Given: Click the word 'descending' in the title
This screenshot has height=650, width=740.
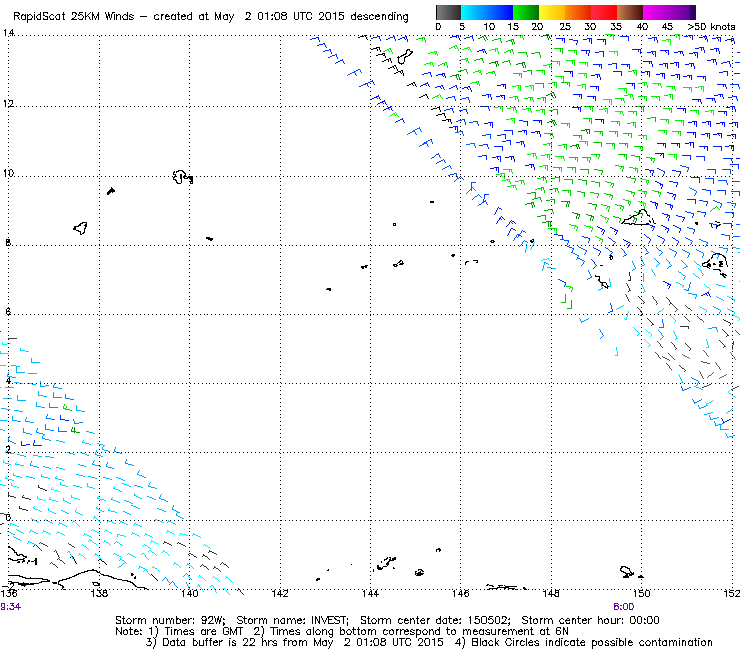Looking at the screenshot, I should [x=379, y=17].
